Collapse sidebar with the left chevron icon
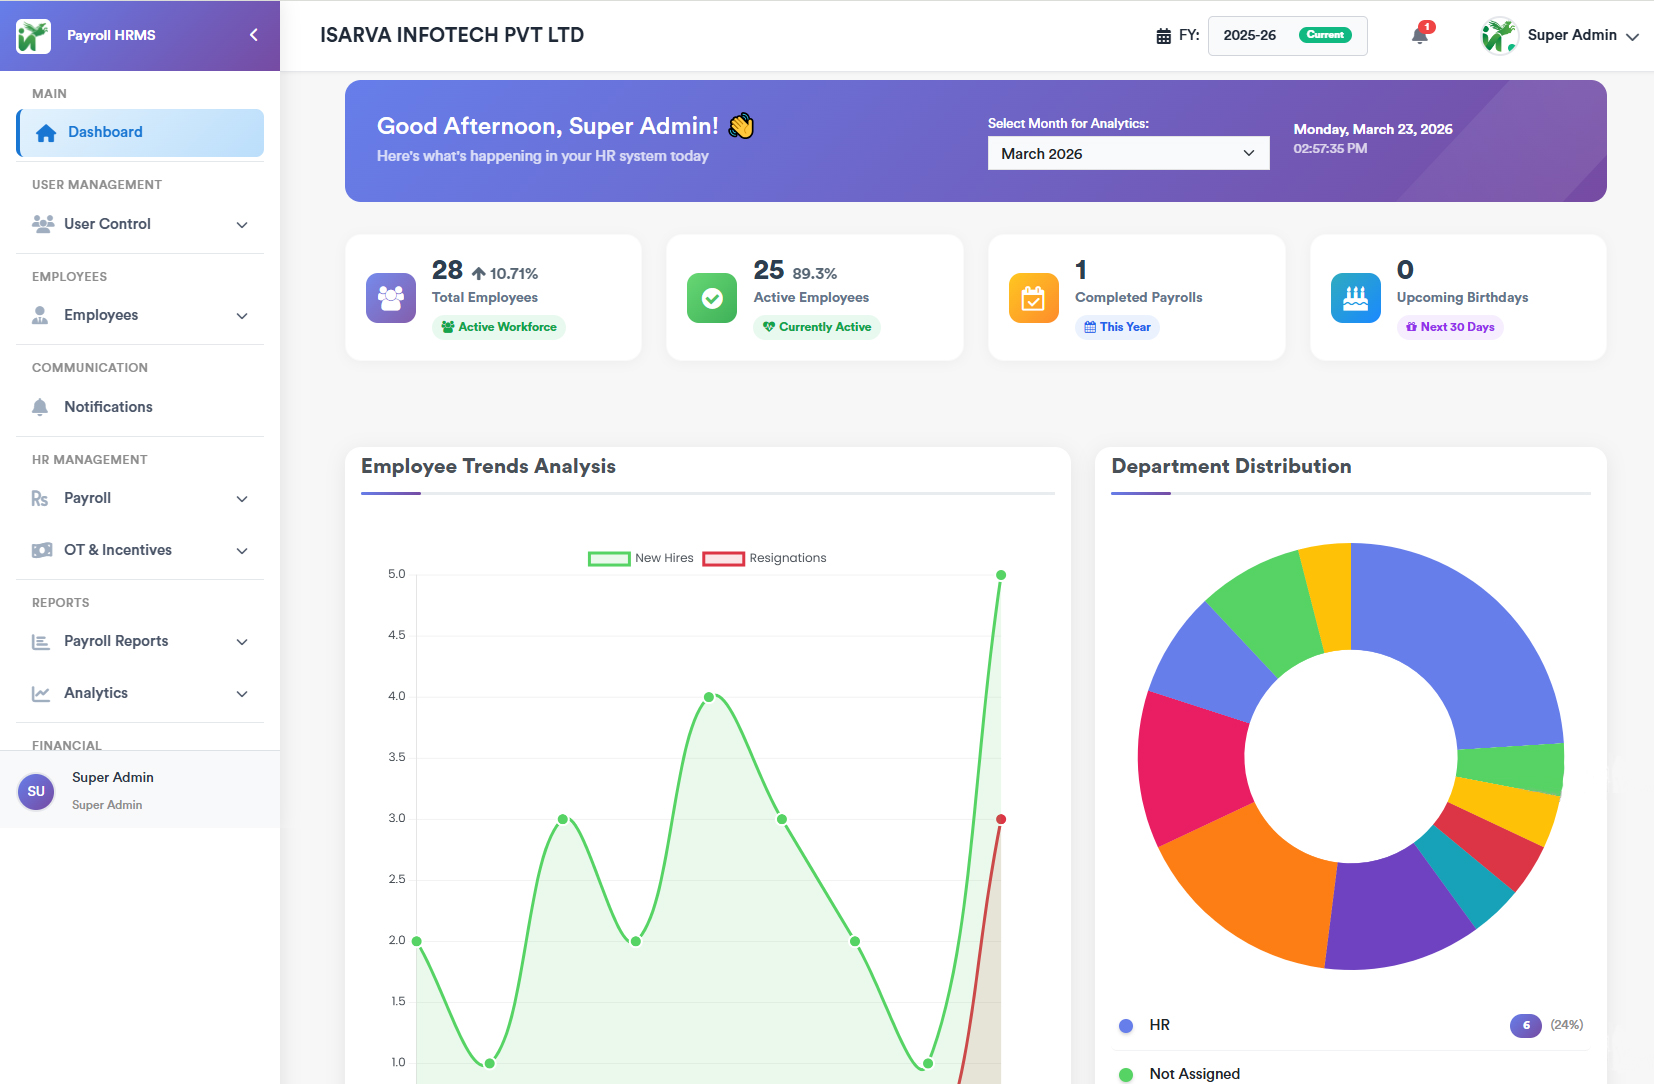Viewport: 1654px width, 1084px height. (254, 35)
